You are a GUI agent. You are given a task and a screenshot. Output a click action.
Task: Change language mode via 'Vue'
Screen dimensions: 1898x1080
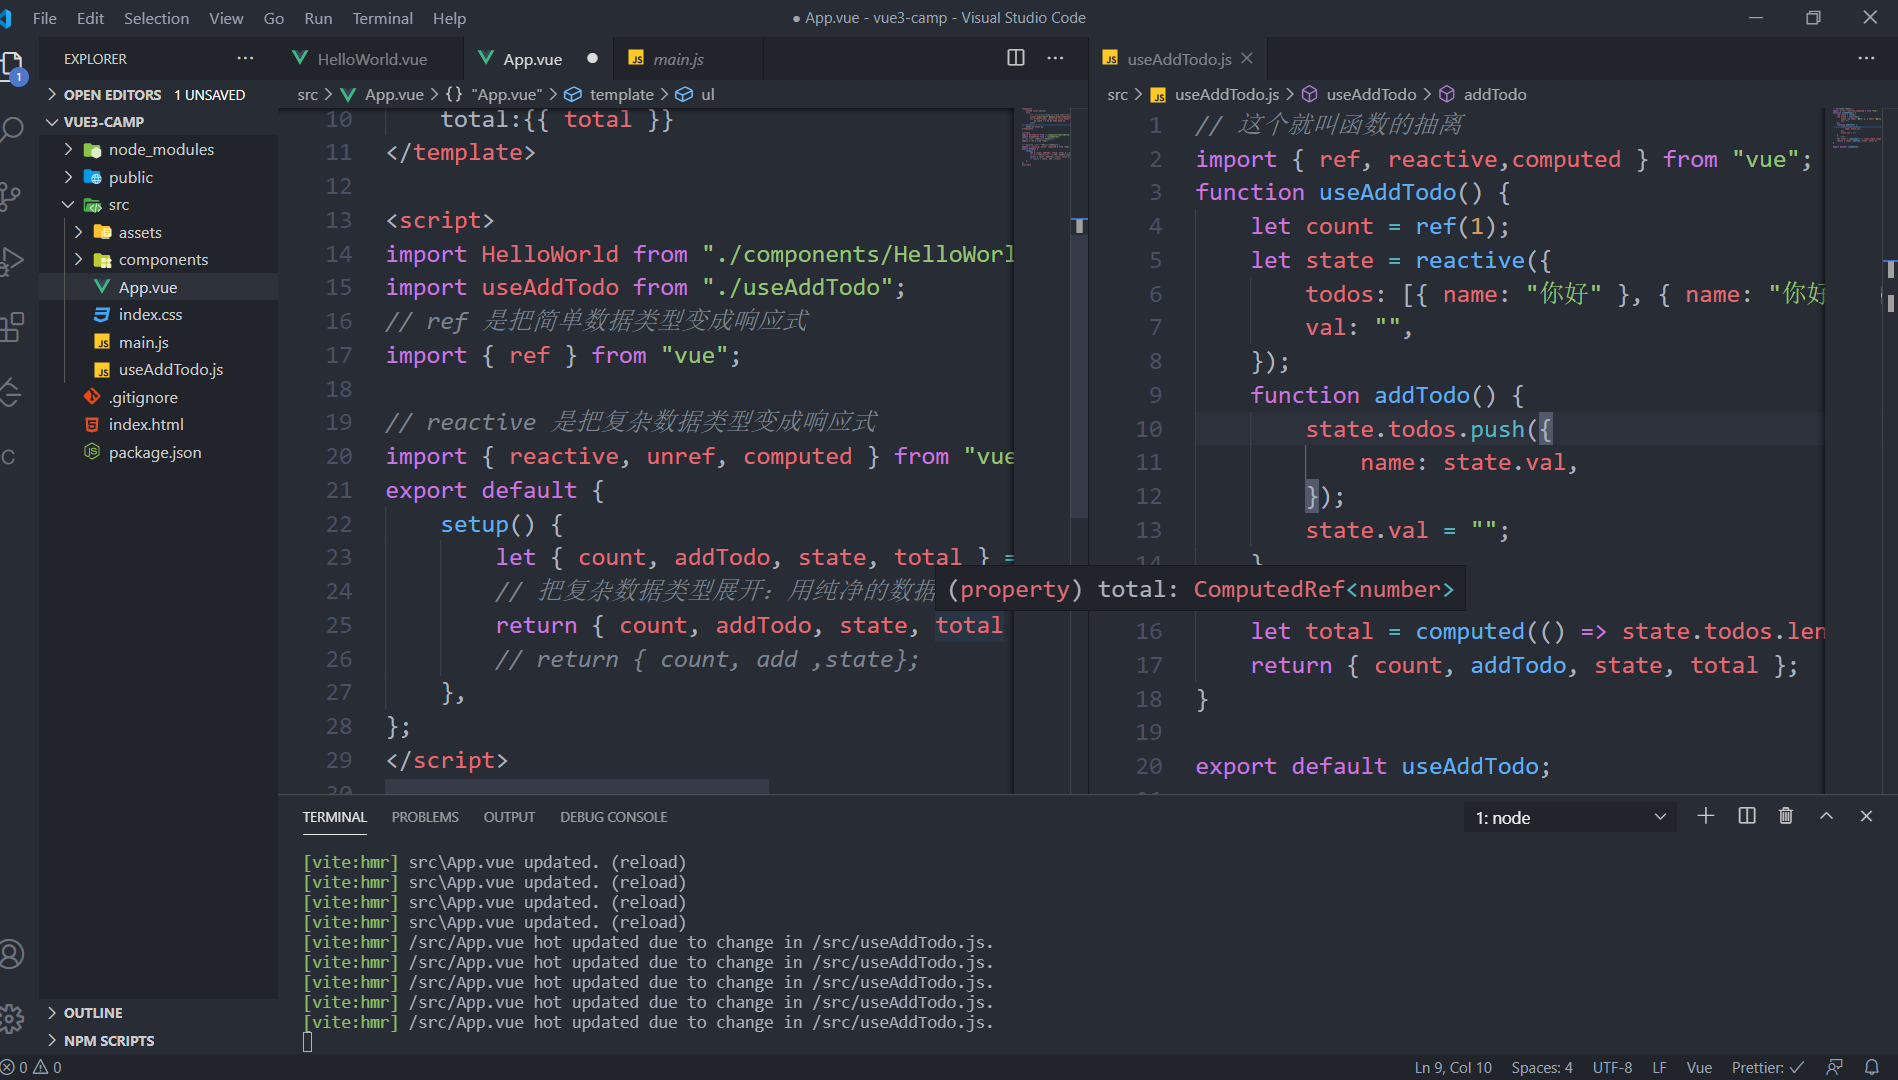click(1699, 1067)
